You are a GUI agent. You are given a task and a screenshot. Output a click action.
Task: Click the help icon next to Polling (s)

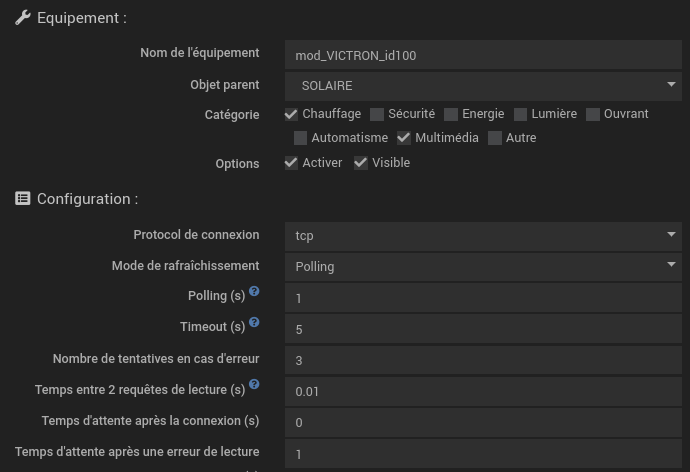click(254, 292)
